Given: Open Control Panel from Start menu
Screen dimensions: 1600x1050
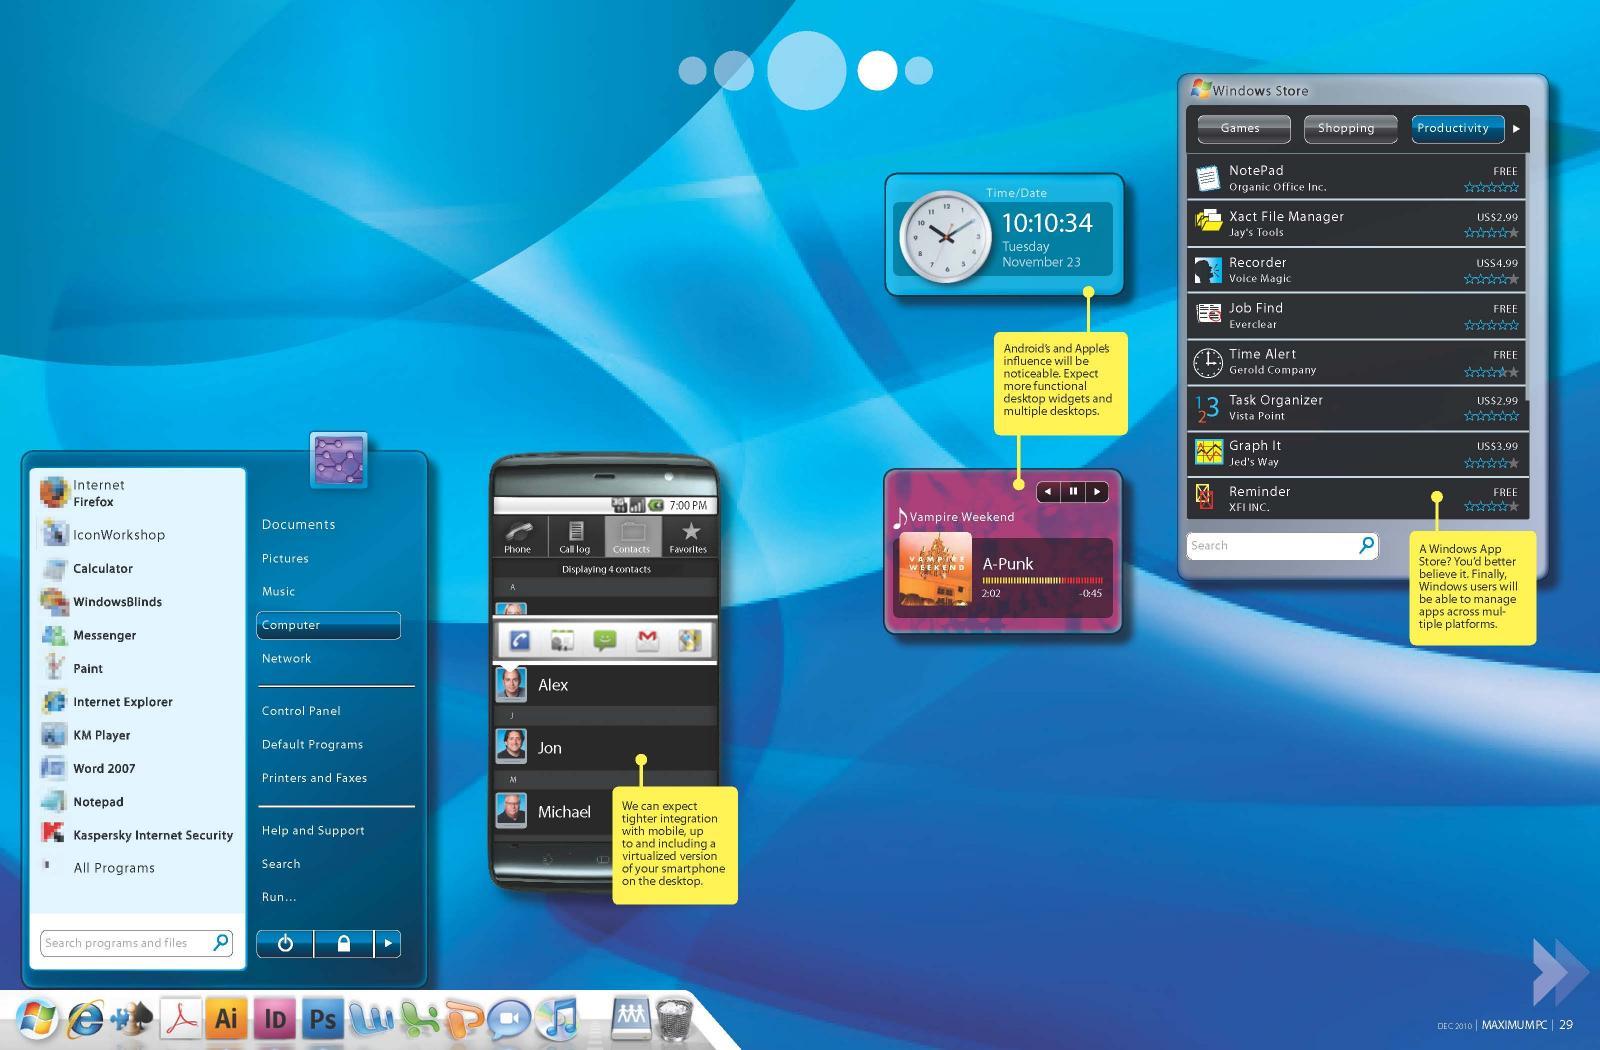Looking at the screenshot, I should (301, 711).
